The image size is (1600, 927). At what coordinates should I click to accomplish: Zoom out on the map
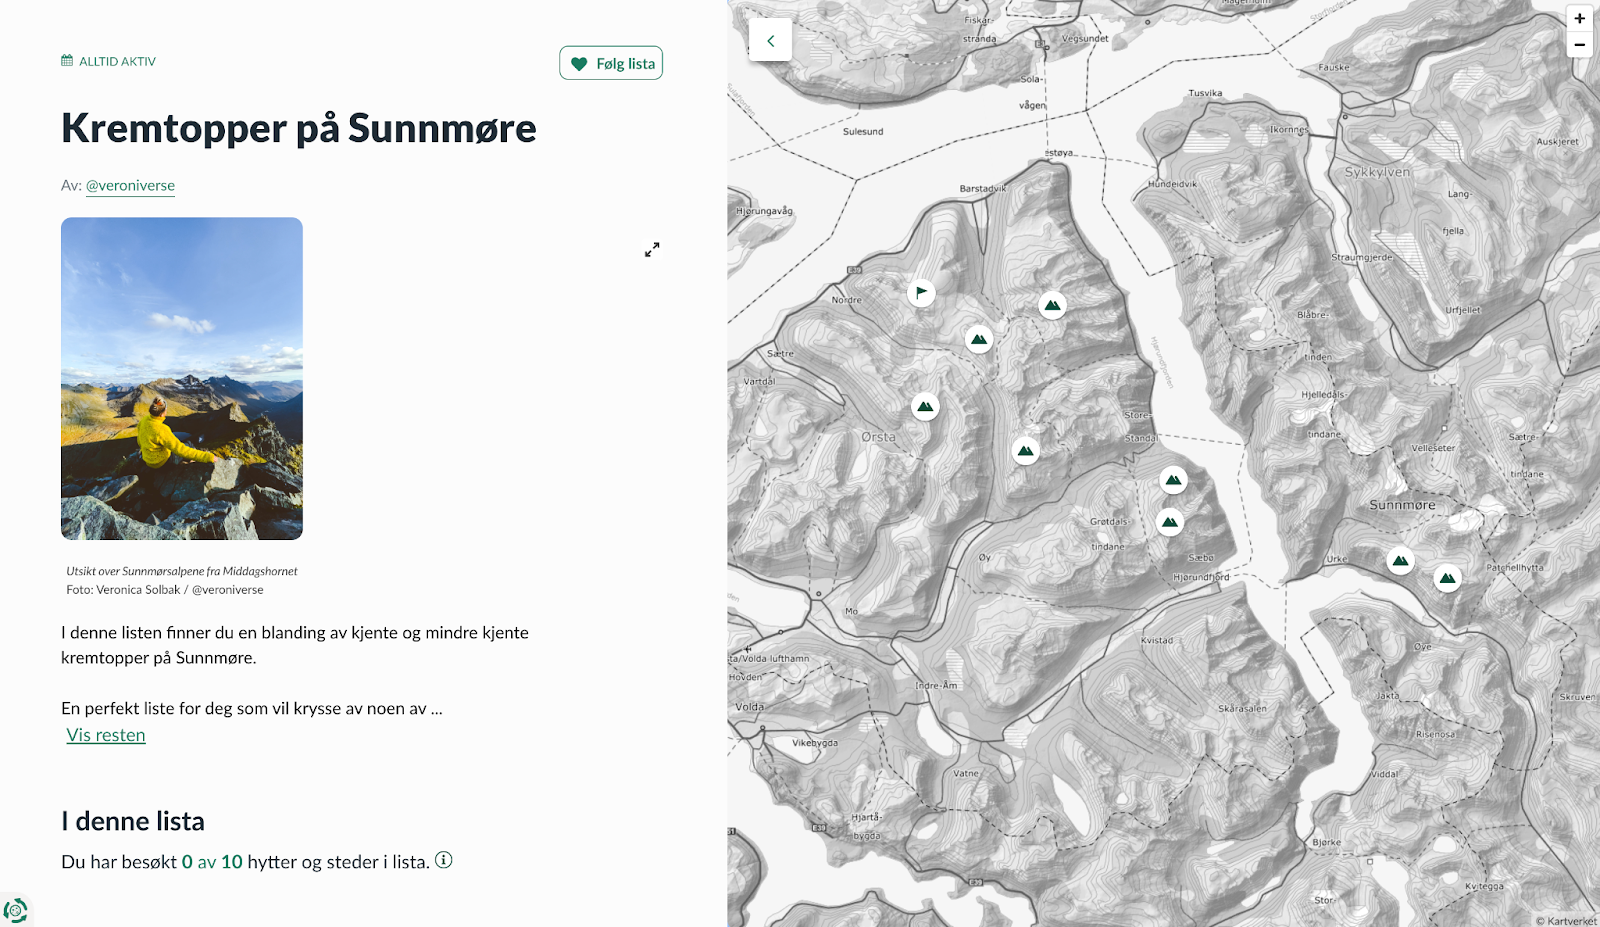point(1579,44)
